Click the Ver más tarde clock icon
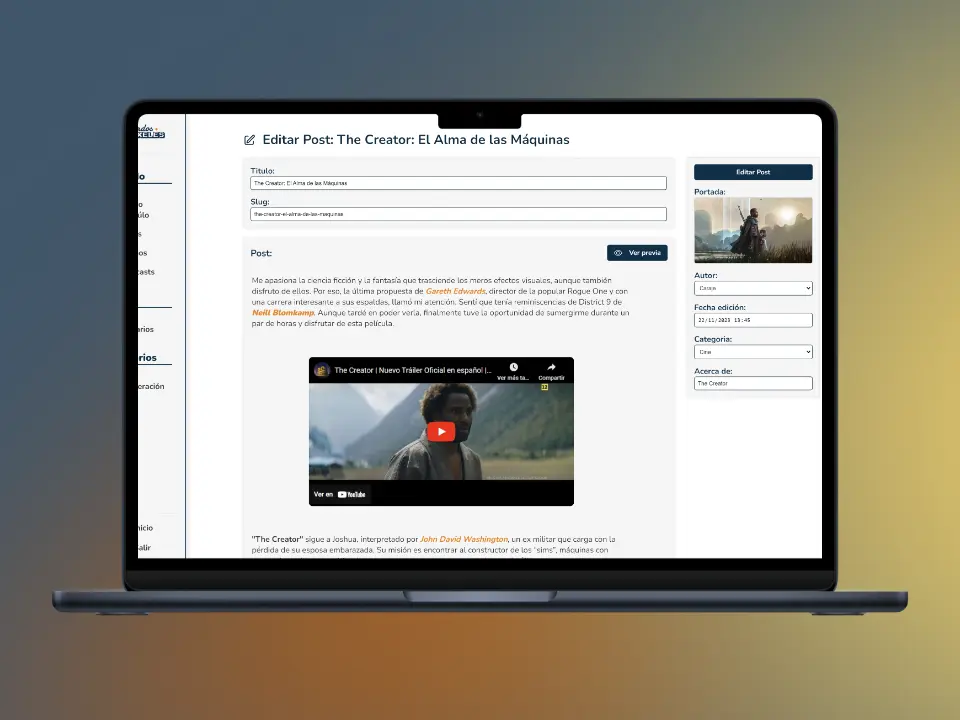This screenshot has height=720, width=960. click(513, 367)
